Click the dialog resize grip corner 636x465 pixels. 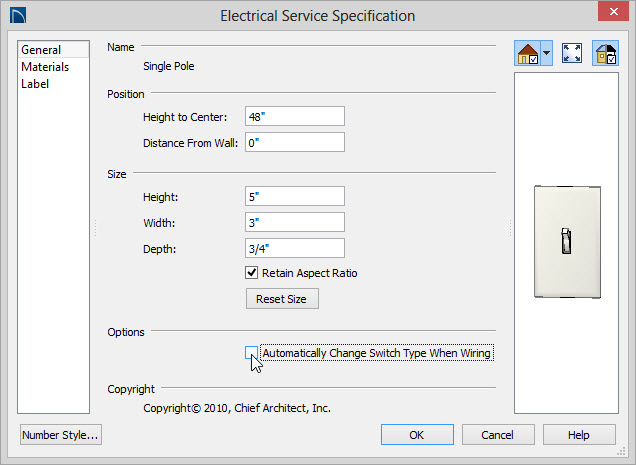[621, 451]
